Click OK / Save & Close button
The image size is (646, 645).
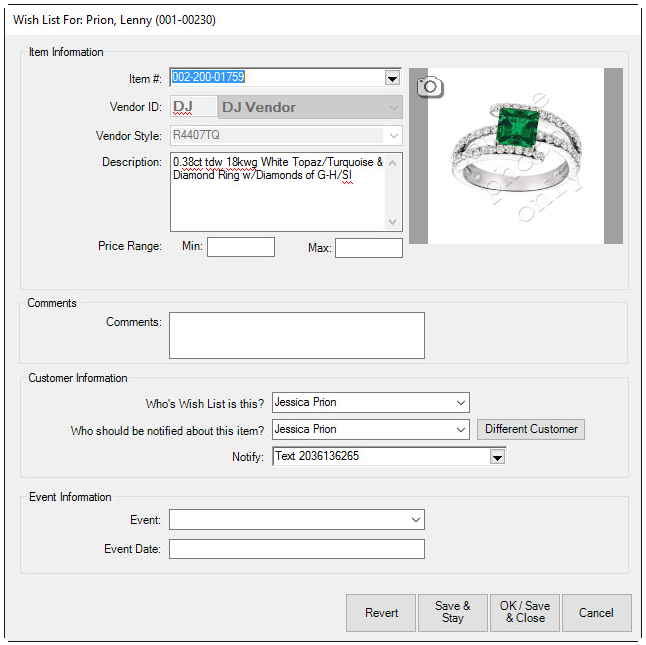click(x=525, y=613)
